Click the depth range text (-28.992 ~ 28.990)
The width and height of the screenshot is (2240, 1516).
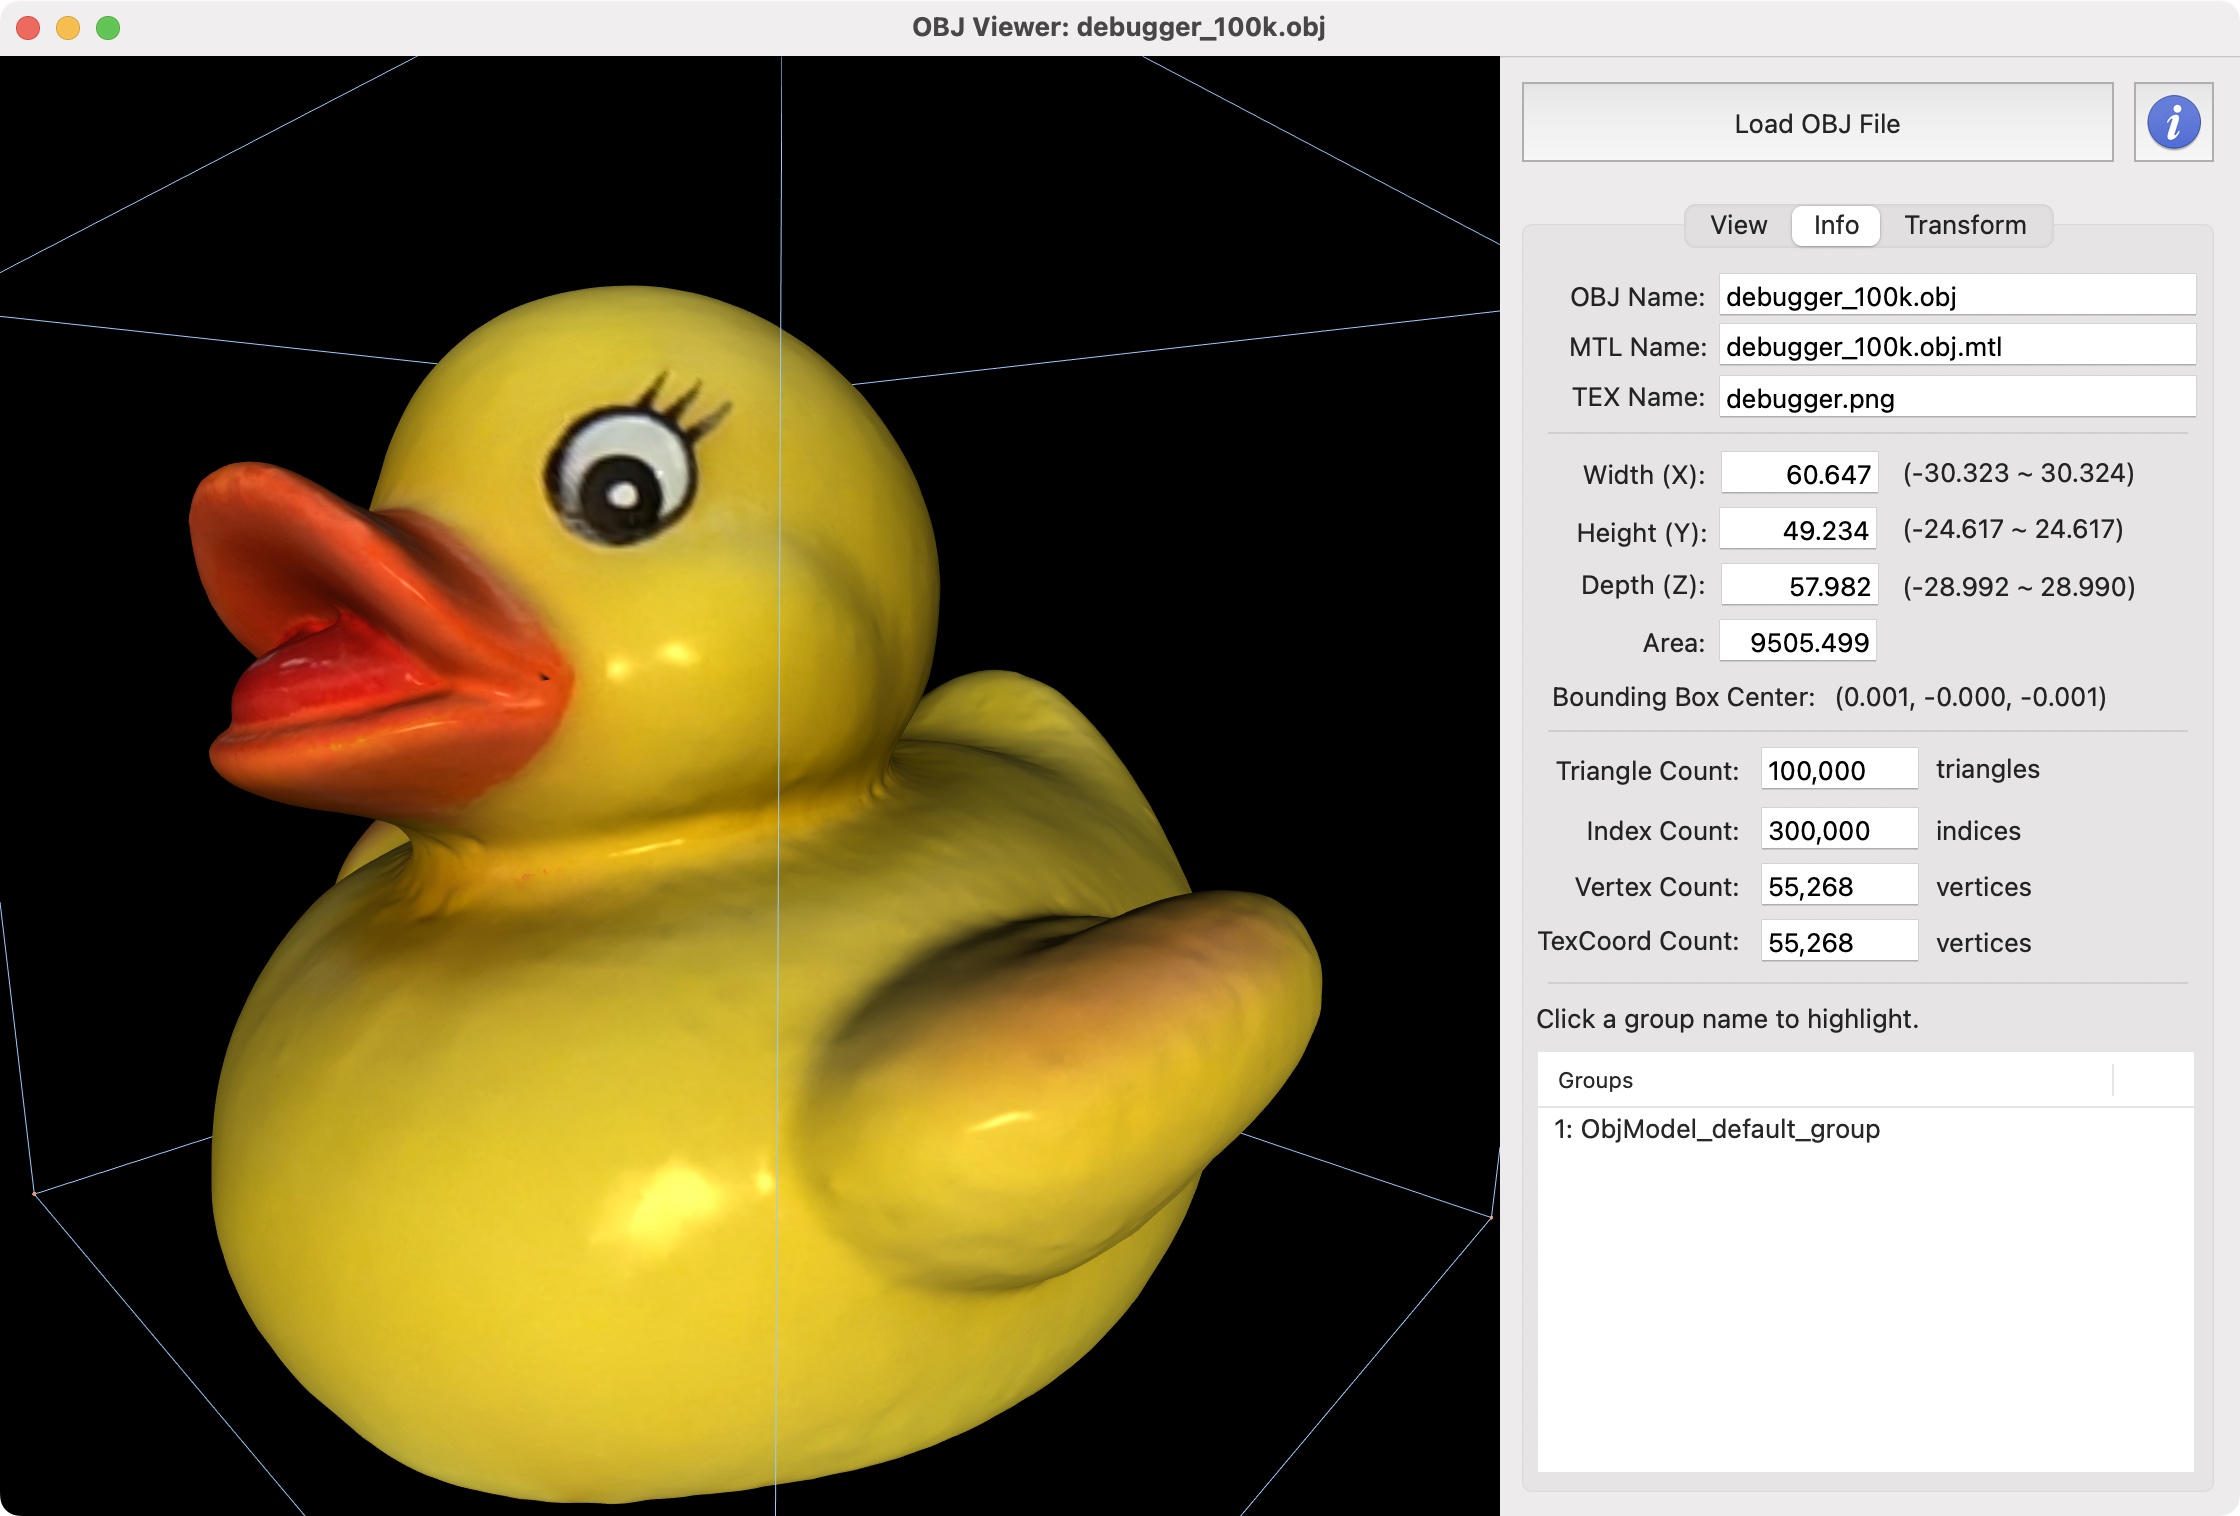pyautogui.click(x=2018, y=586)
